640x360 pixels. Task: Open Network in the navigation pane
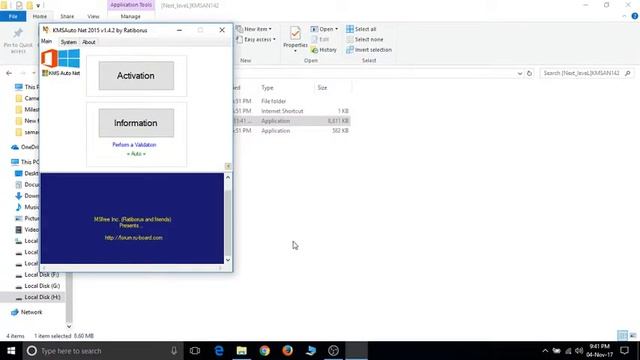[x=31, y=312]
